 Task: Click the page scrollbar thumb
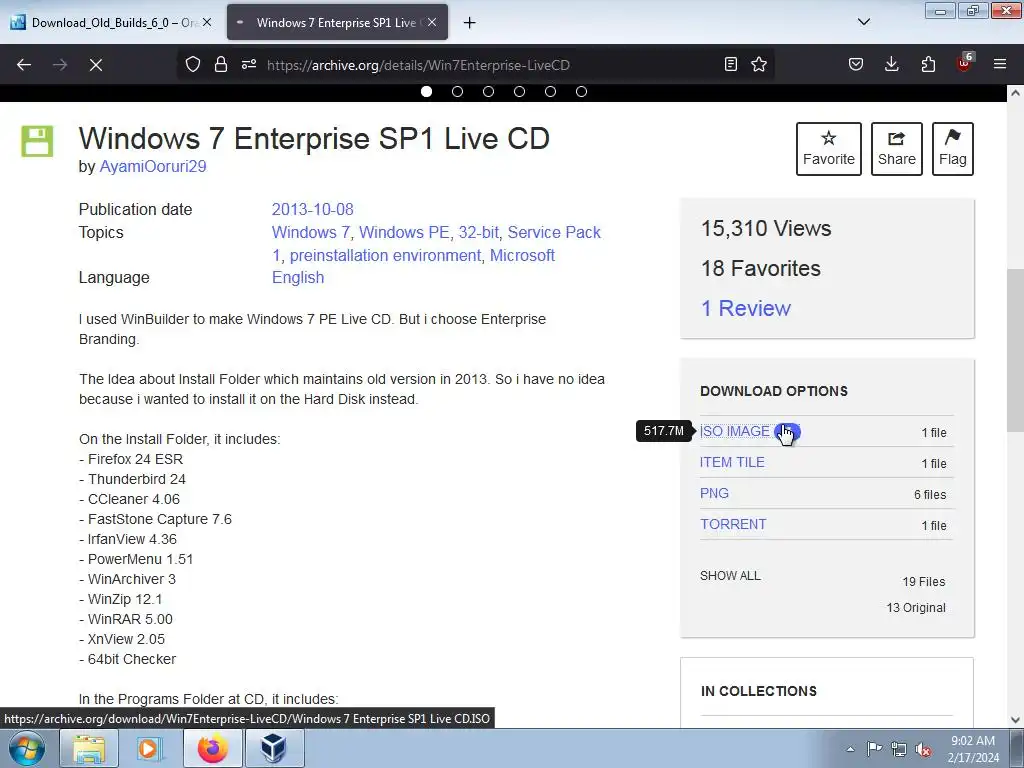point(1015,350)
